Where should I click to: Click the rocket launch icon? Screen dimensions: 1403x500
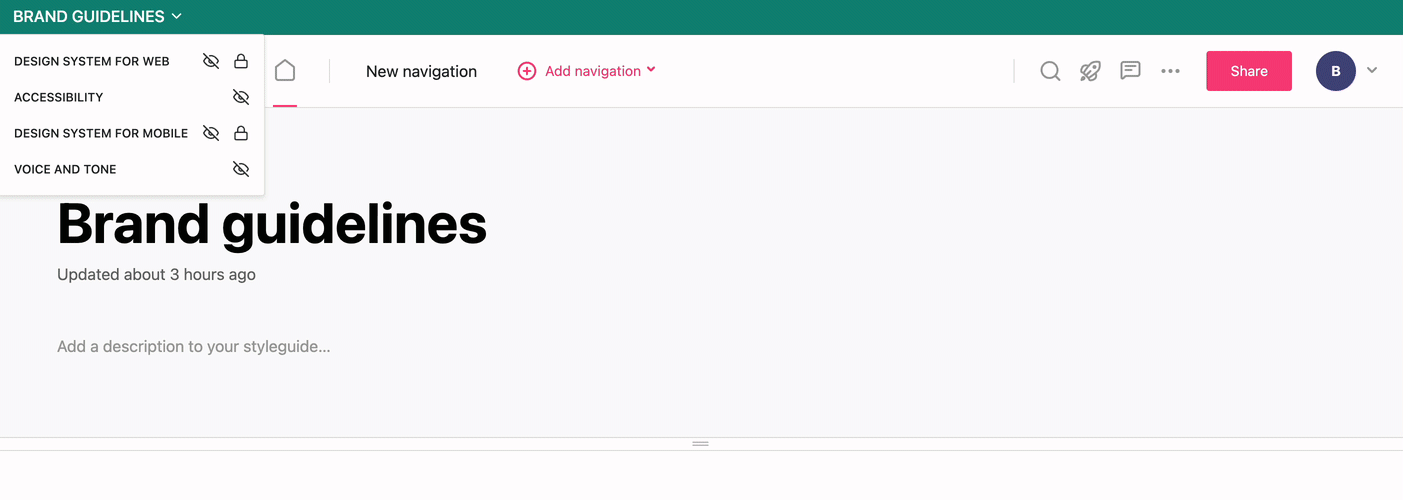1090,71
